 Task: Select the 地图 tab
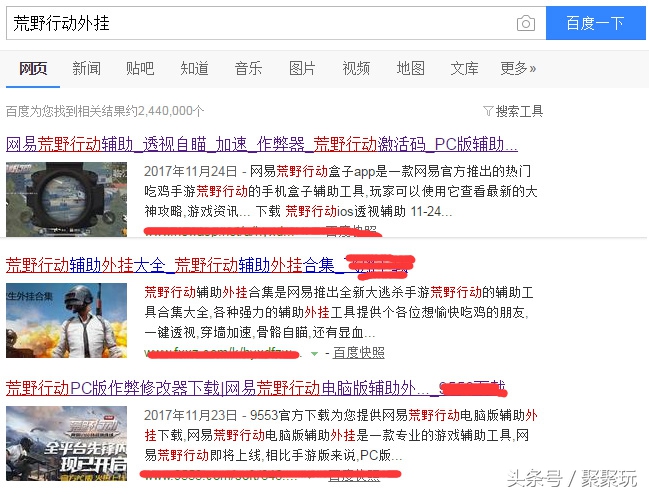[411, 68]
